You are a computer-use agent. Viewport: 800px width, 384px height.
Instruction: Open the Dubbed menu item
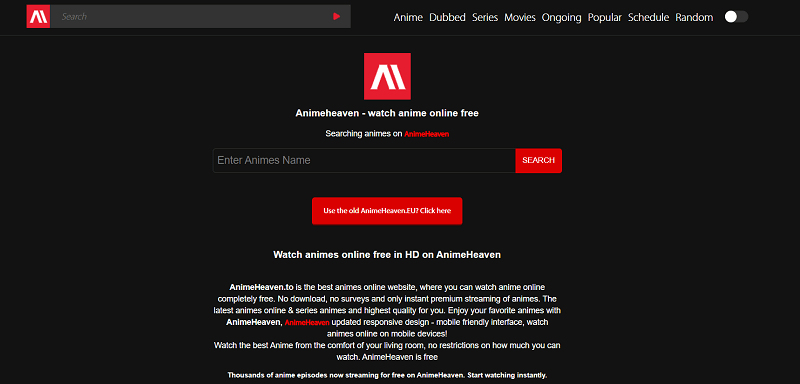coord(447,17)
